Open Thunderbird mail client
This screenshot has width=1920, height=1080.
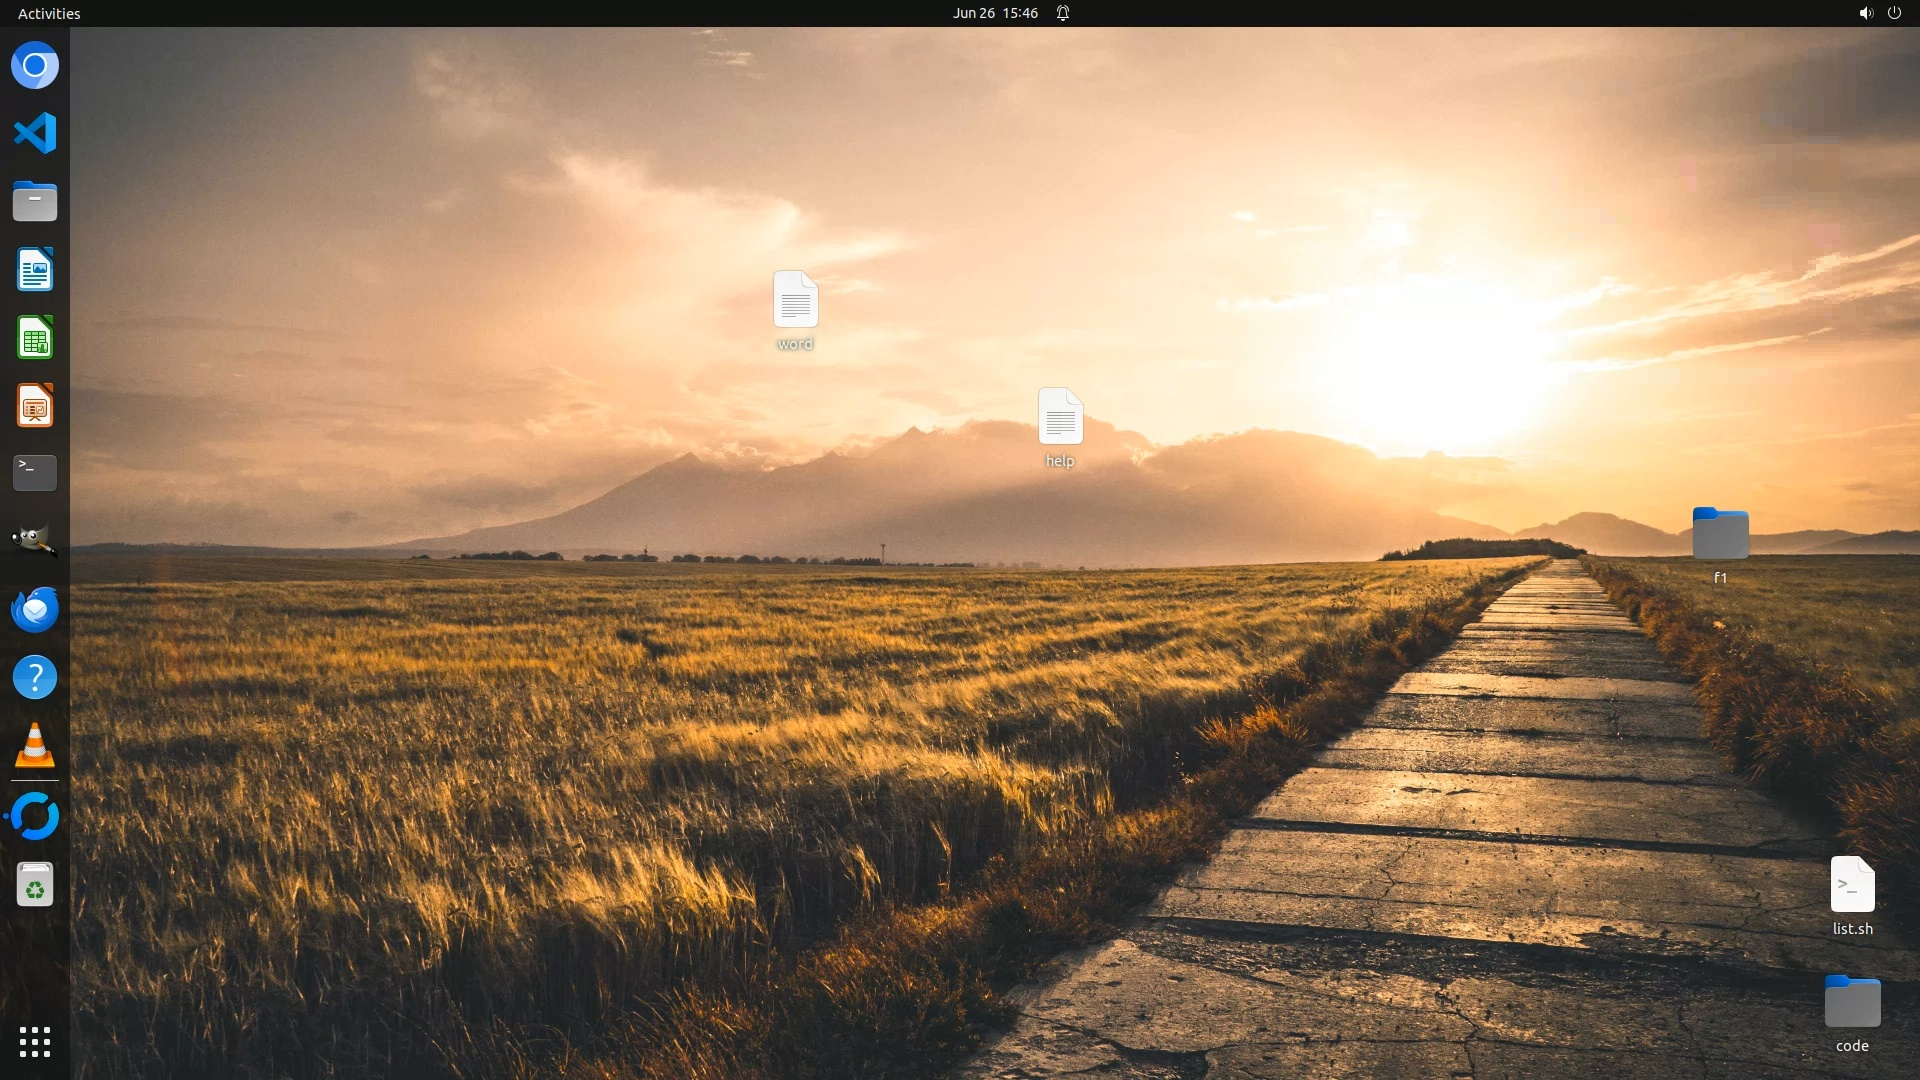(x=35, y=609)
